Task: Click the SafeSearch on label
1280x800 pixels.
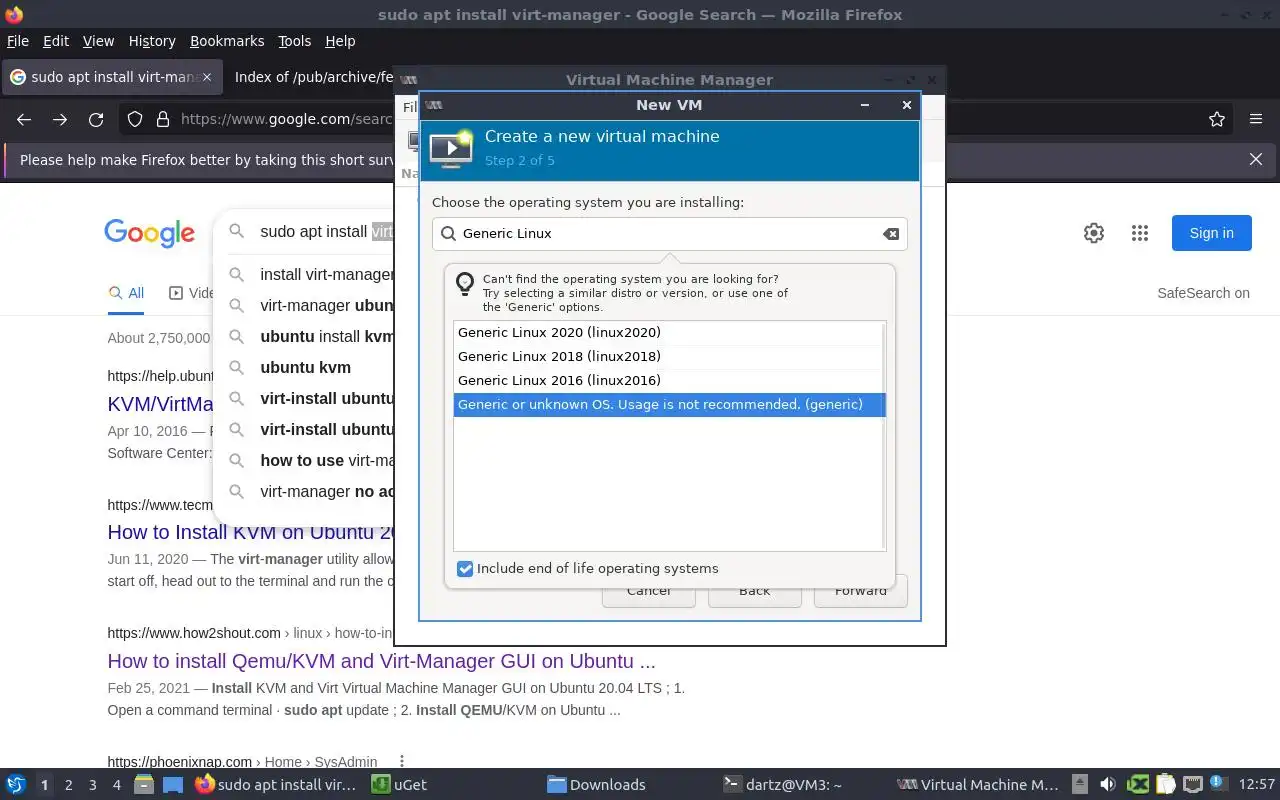Action: (x=1203, y=293)
